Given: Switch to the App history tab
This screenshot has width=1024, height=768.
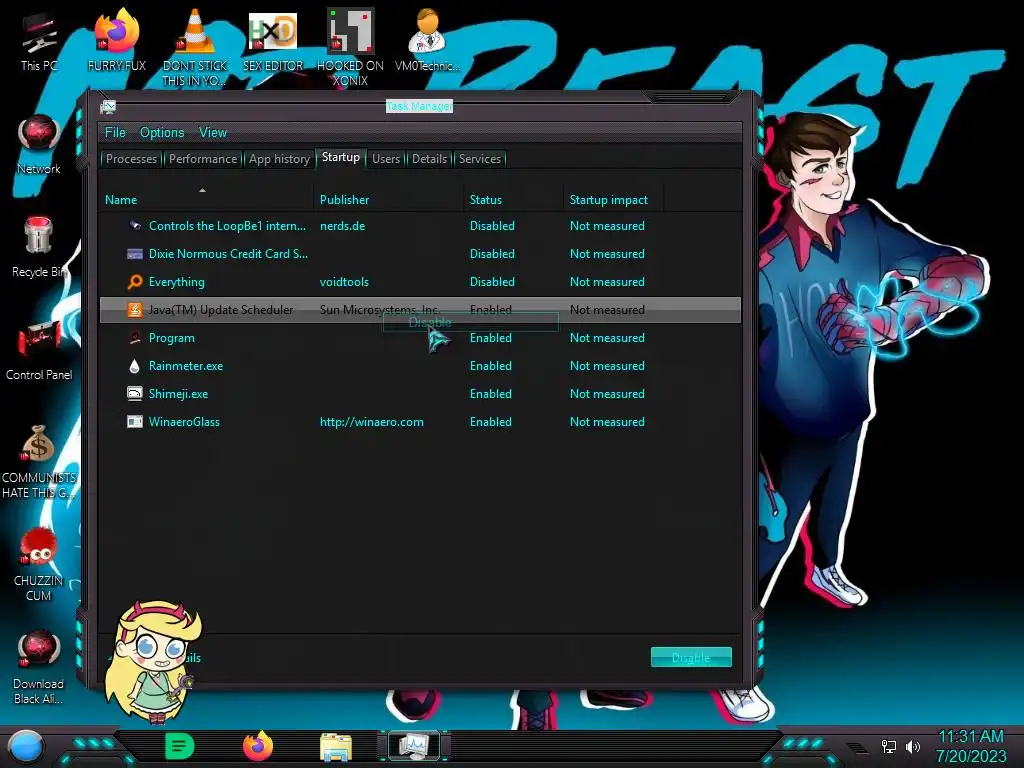Looking at the screenshot, I should point(280,159).
